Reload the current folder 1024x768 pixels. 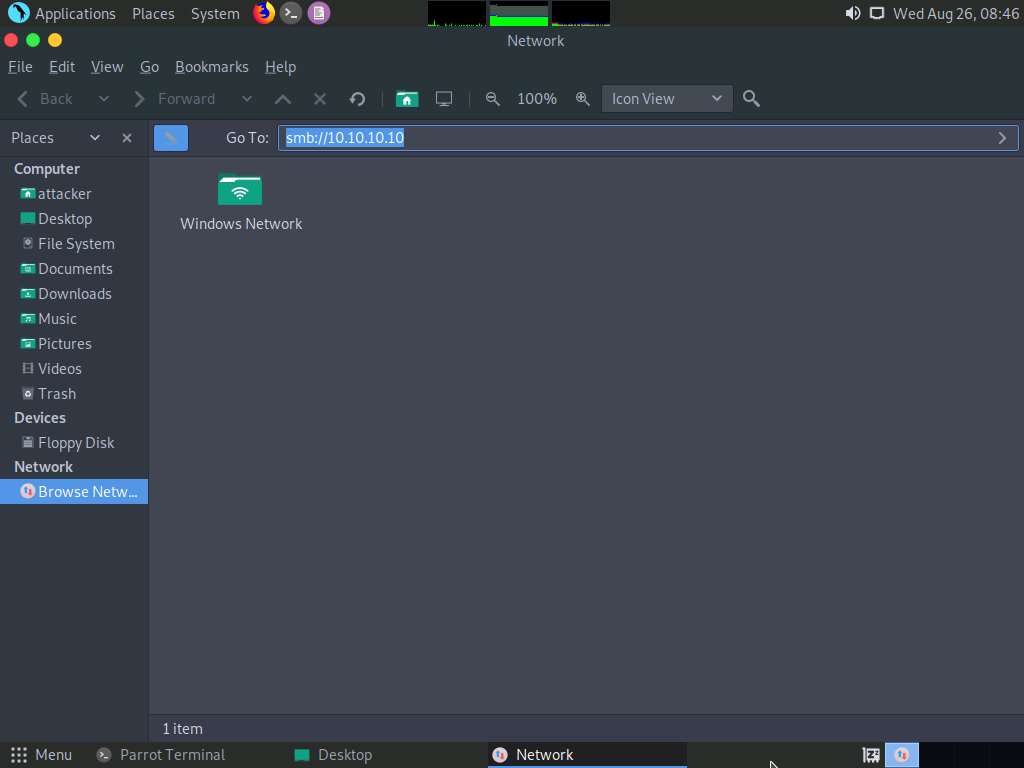click(x=357, y=98)
